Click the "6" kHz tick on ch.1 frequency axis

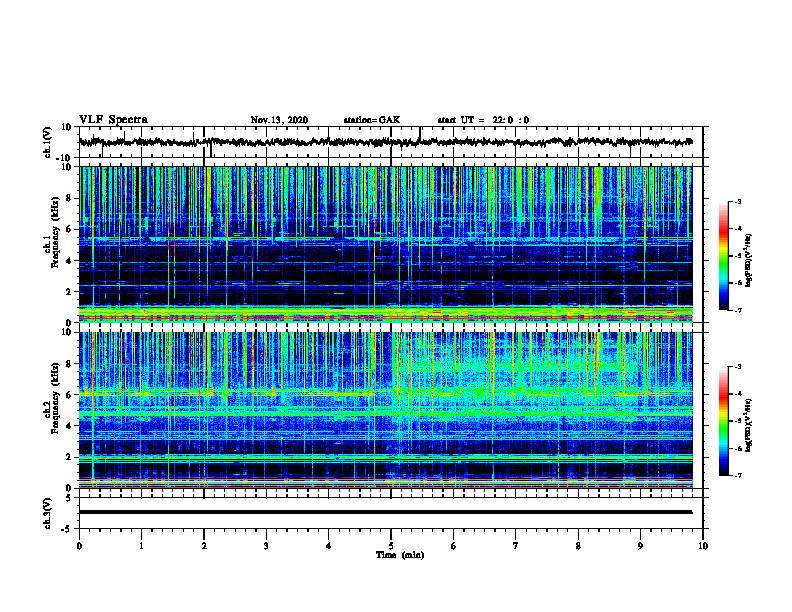pos(69,229)
